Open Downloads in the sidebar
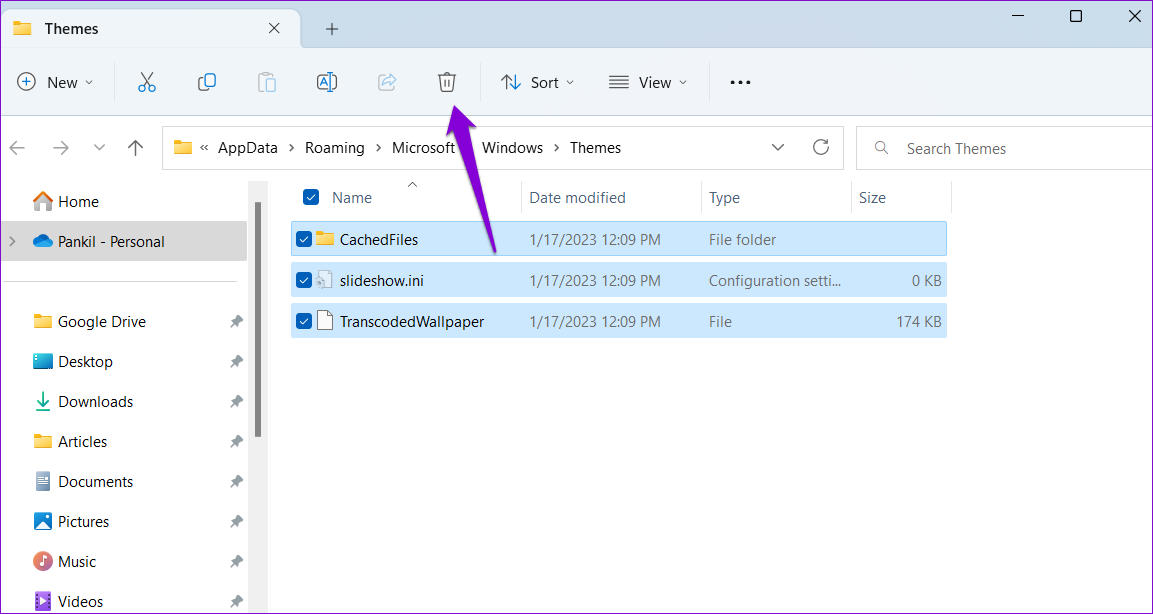Screen dimensions: 1153x614 (95, 402)
